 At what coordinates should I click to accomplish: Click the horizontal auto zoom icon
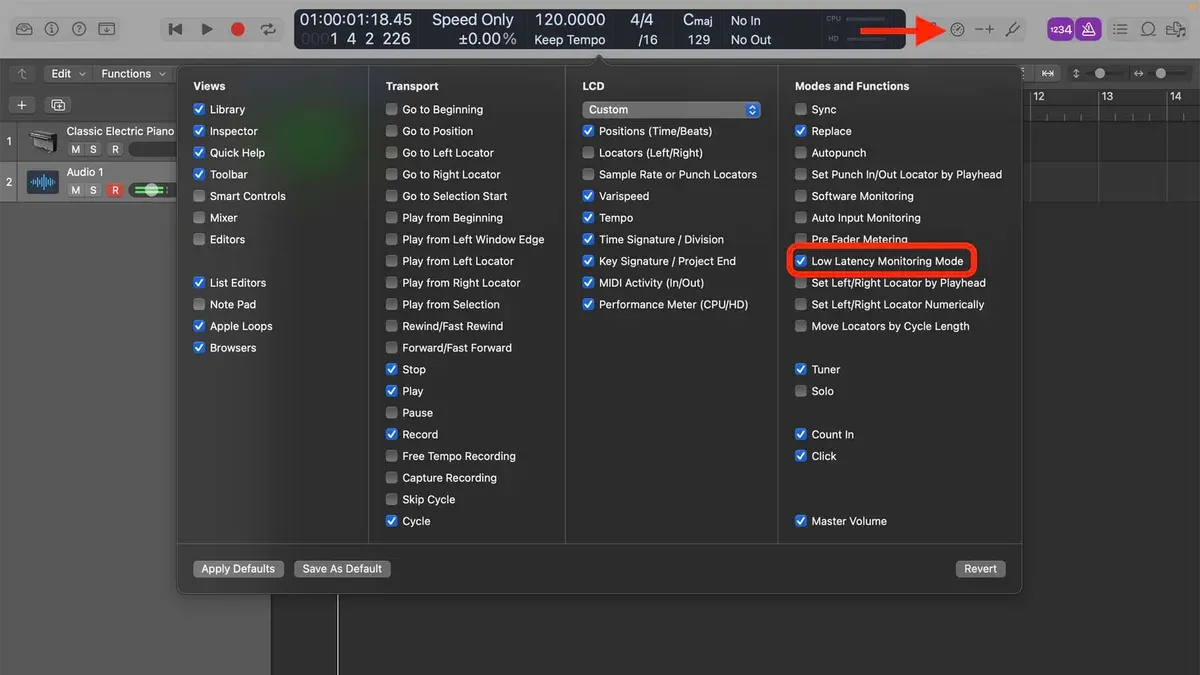1047,74
